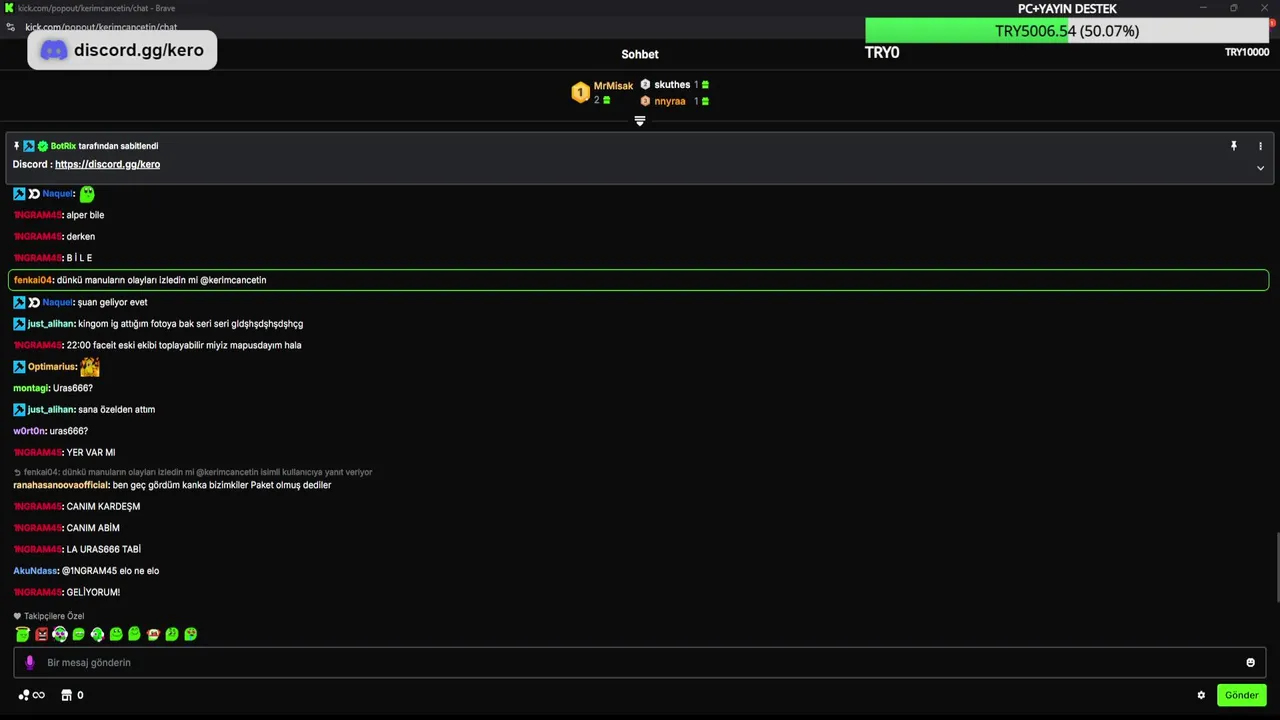The image size is (1280, 720).
Task: Click the rank badge beside nnyraa
Action: coord(645,101)
